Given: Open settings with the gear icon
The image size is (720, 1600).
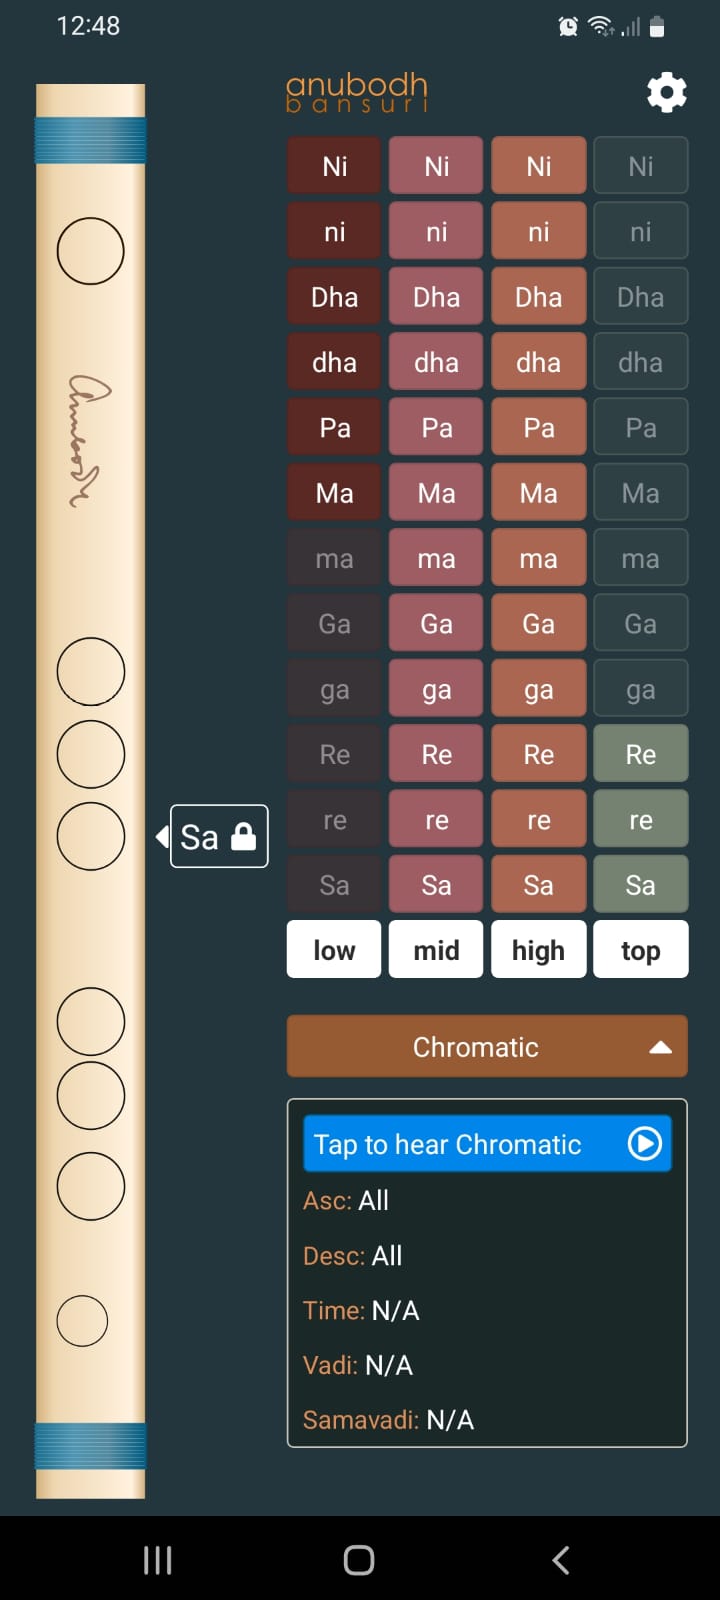Looking at the screenshot, I should pyautogui.click(x=666, y=92).
